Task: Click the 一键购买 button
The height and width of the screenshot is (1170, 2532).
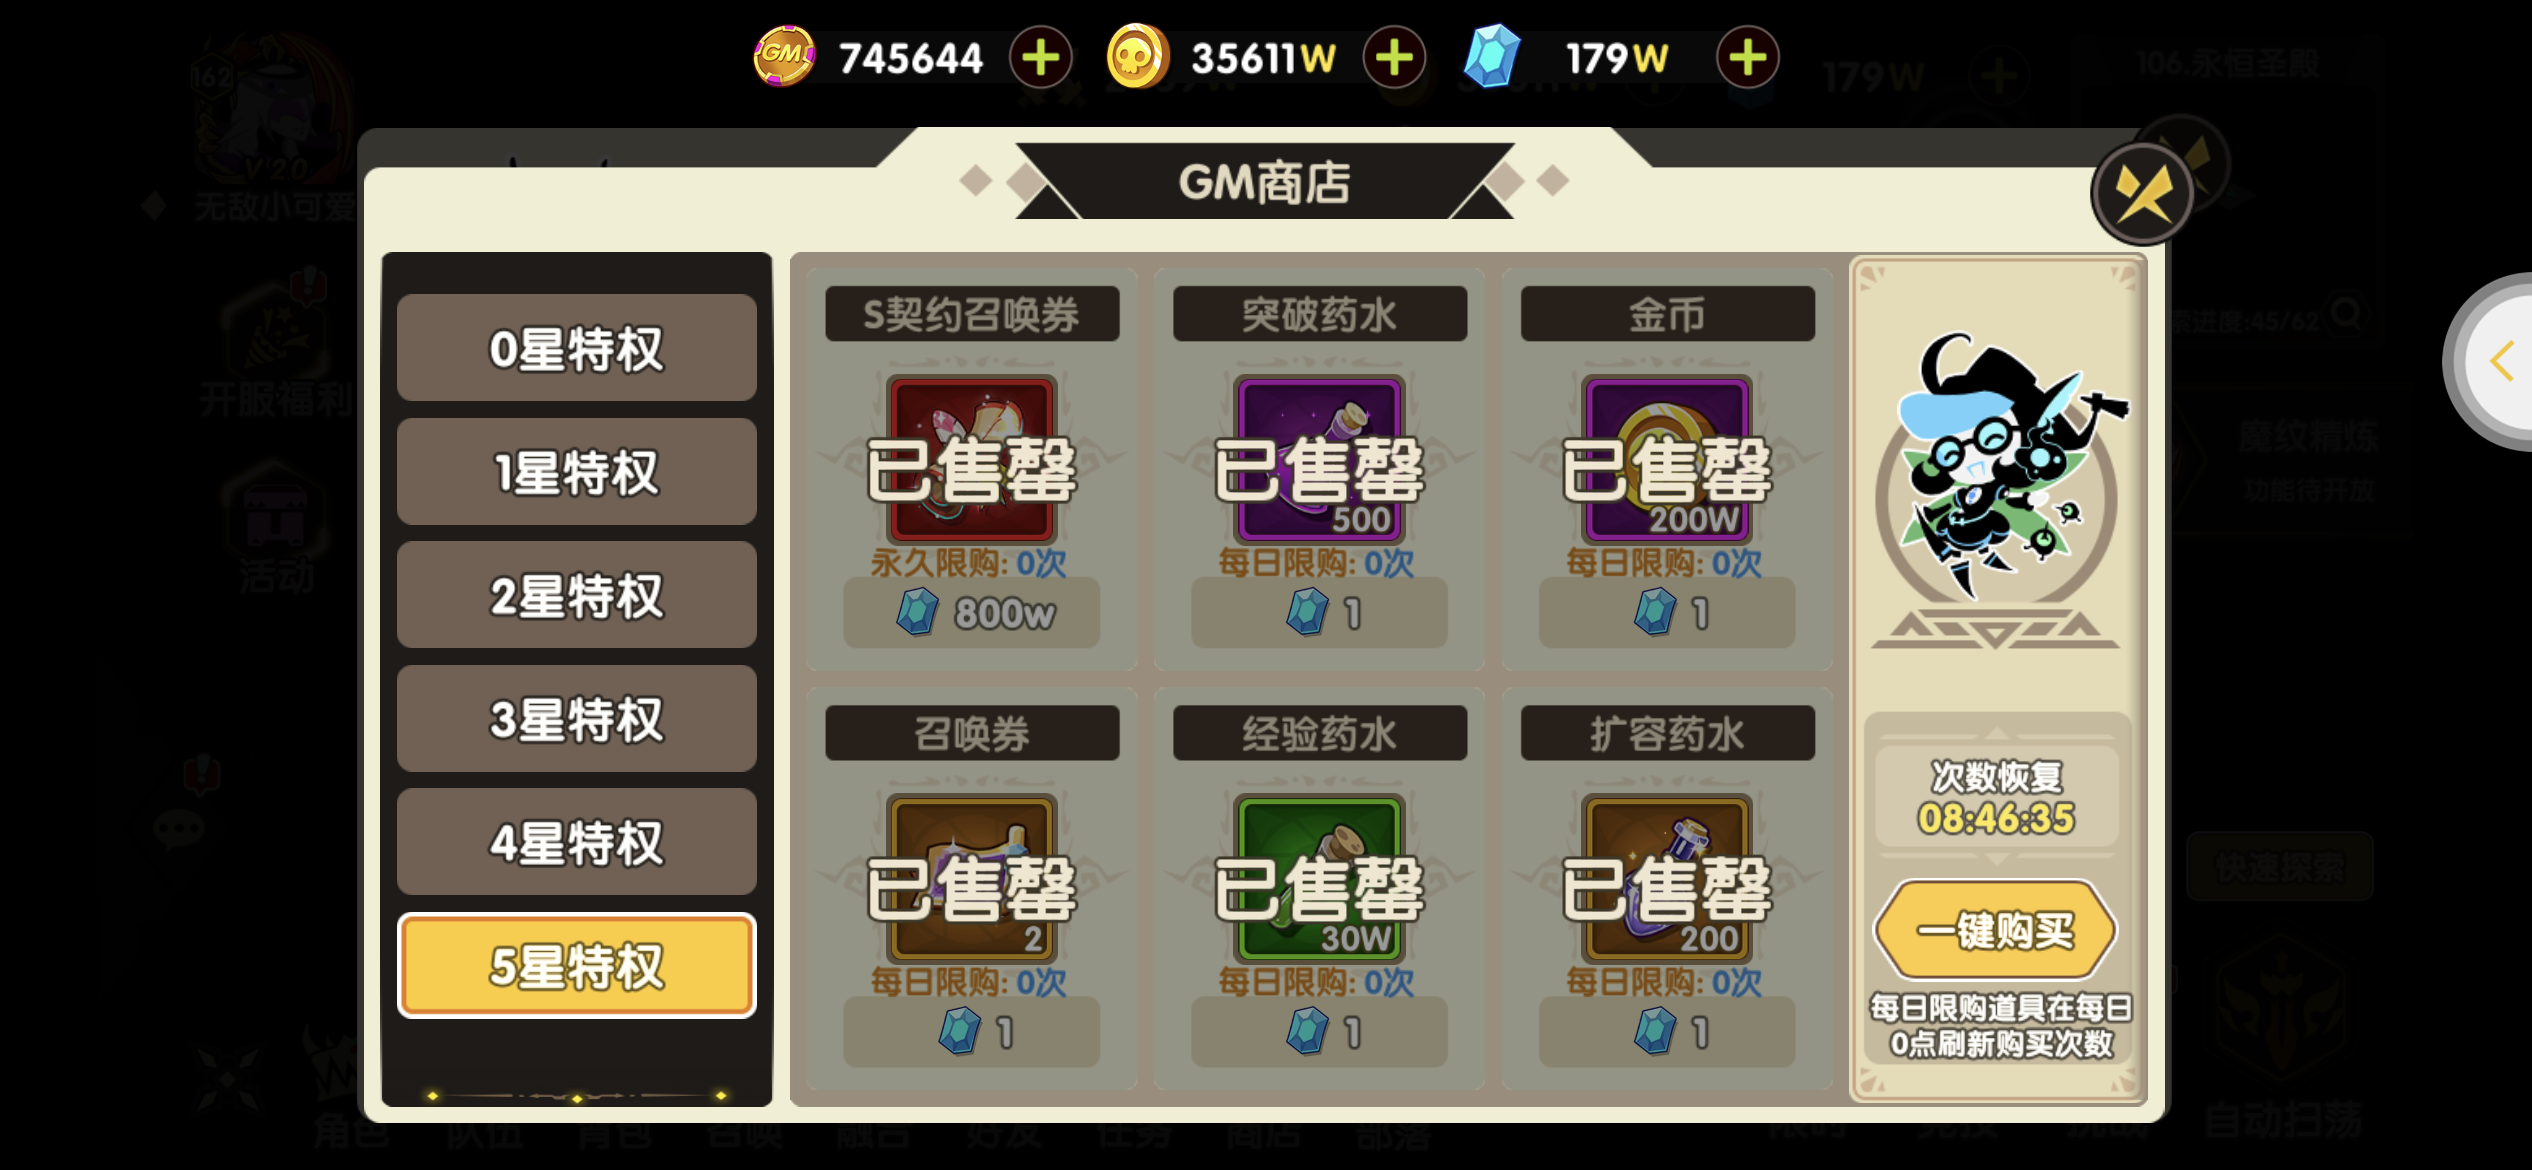Action: point(1996,930)
